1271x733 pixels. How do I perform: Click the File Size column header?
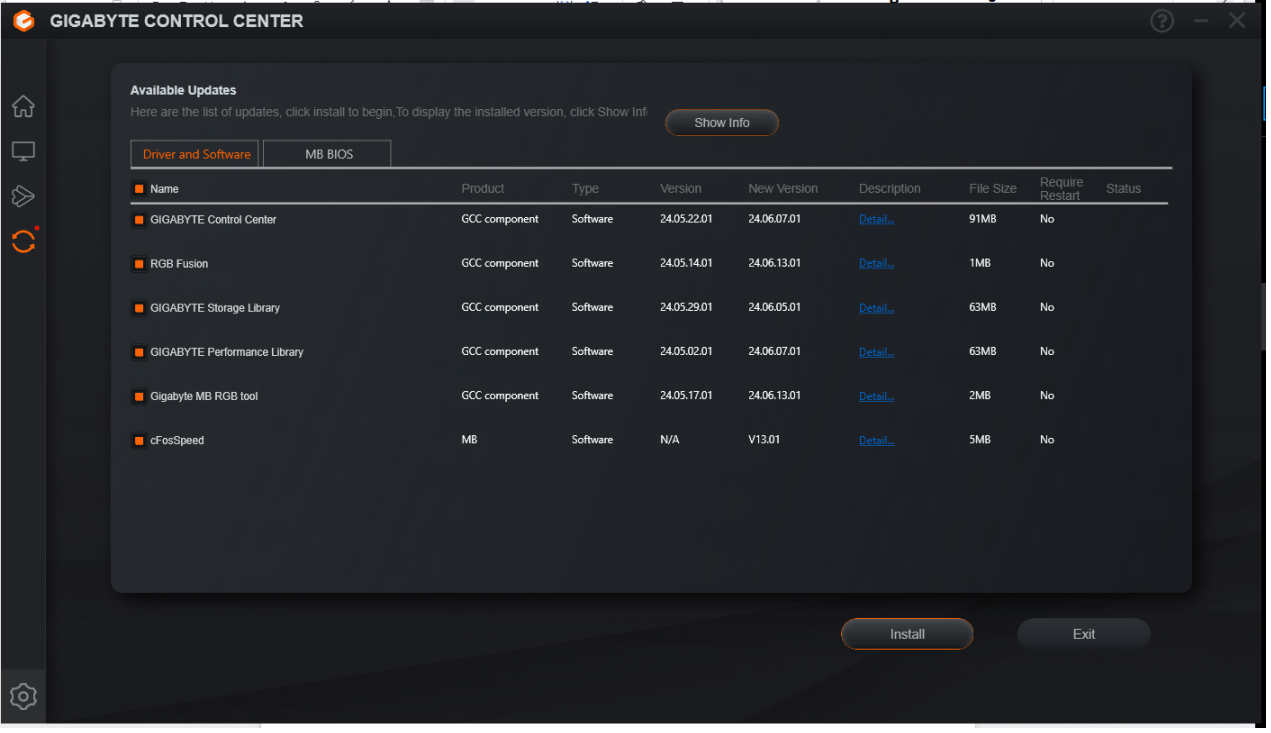click(x=993, y=188)
